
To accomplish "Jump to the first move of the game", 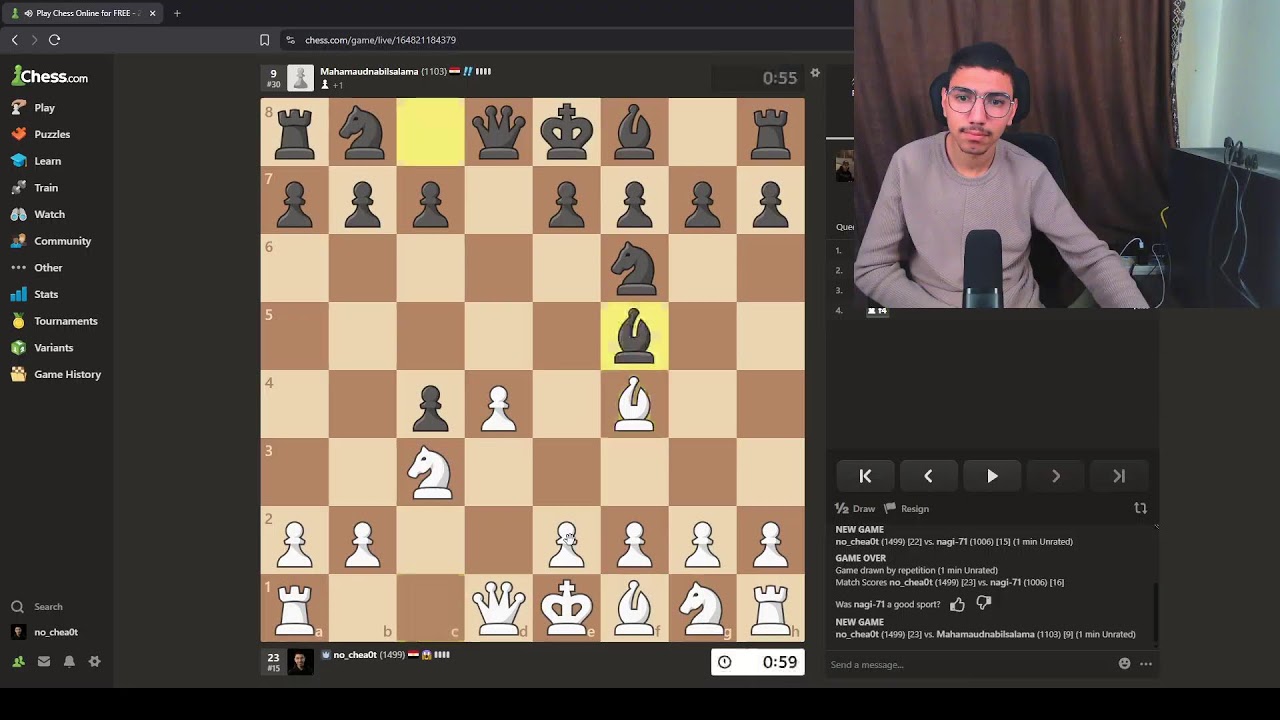I will click(865, 477).
